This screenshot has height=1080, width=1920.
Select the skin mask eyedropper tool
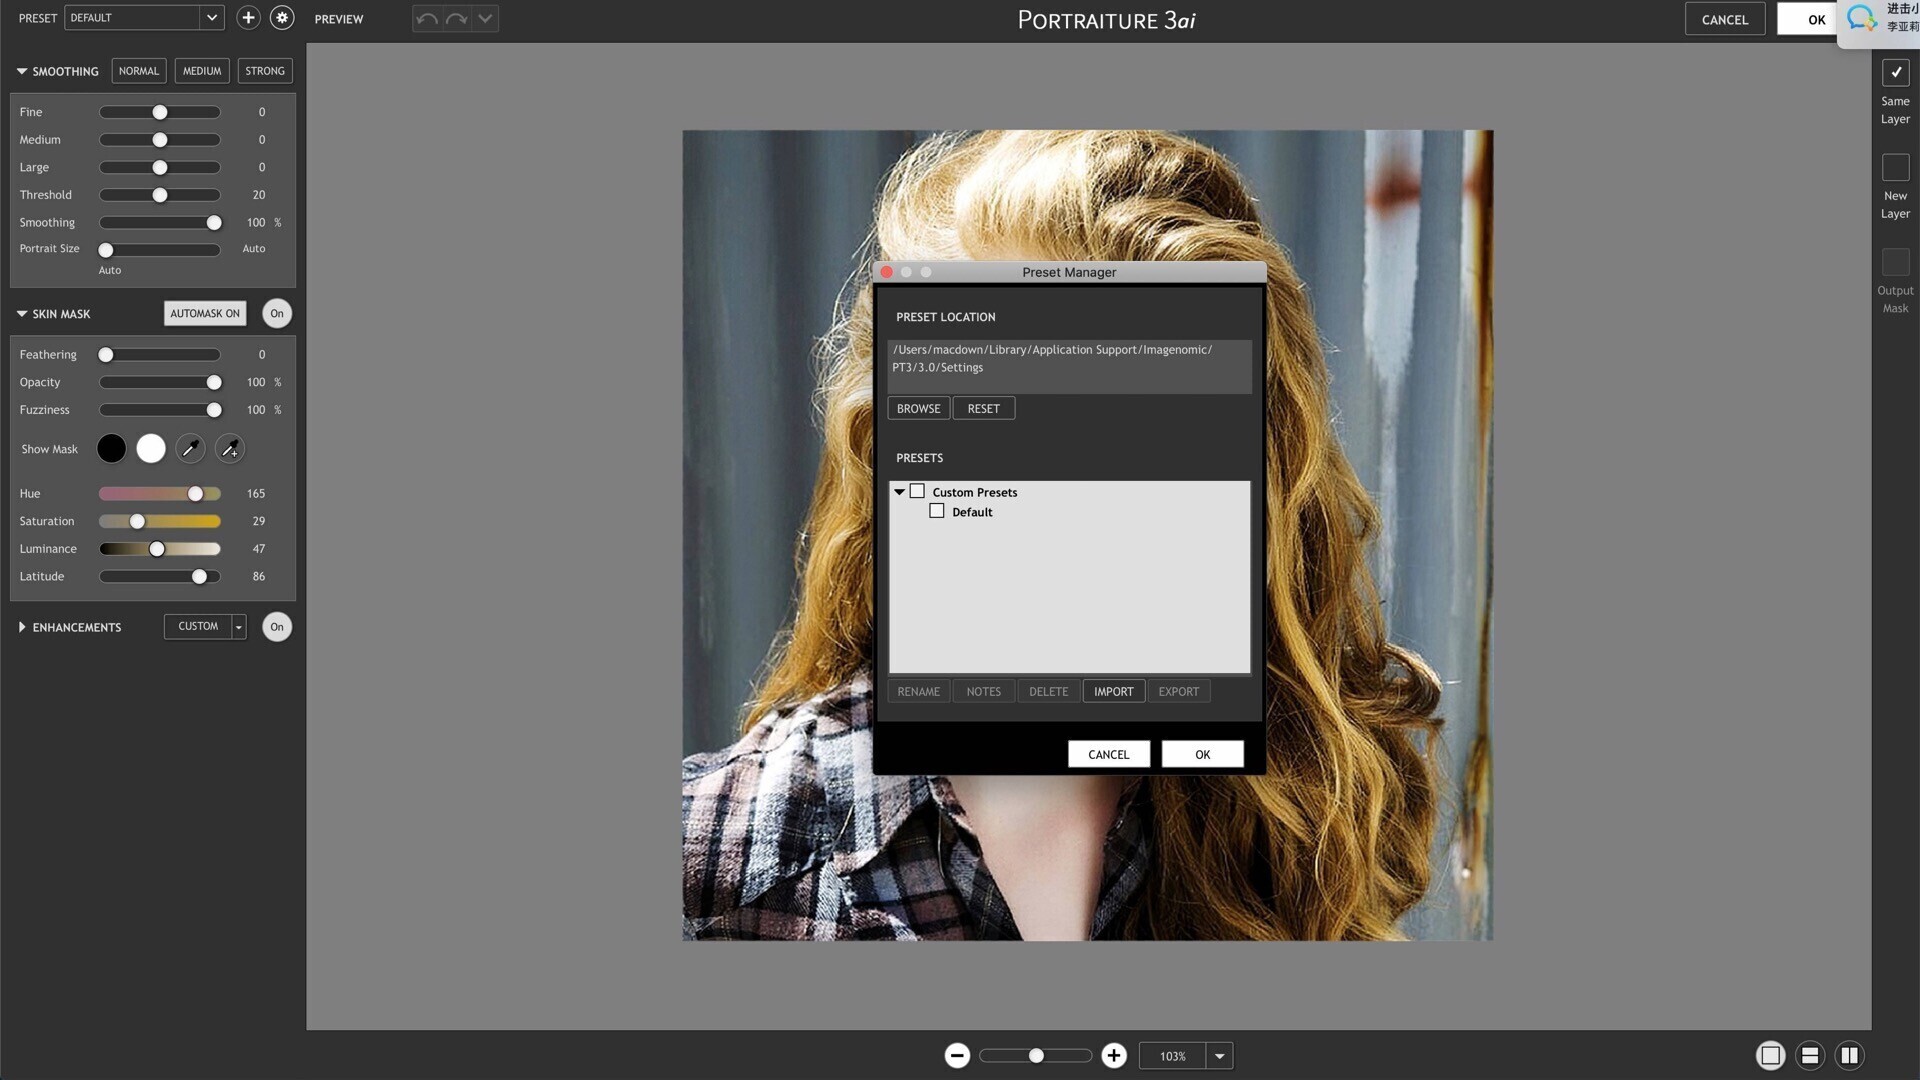point(190,449)
